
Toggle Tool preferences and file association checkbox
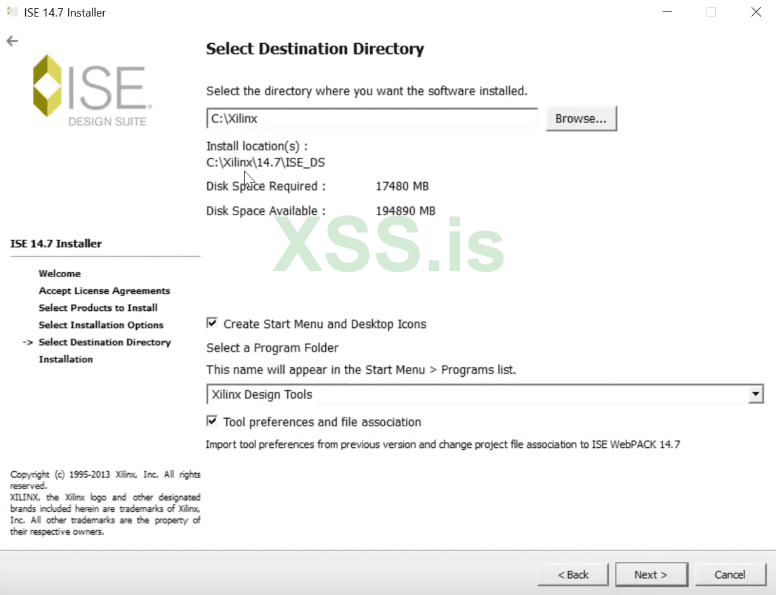click(x=212, y=421)
